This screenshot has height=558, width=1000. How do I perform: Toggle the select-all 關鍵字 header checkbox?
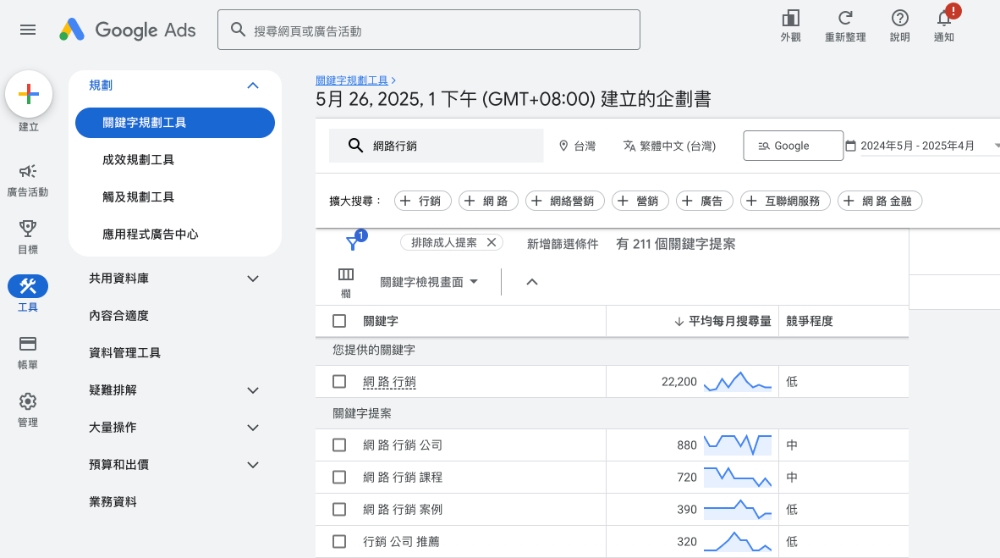click(x=339, y=321)
